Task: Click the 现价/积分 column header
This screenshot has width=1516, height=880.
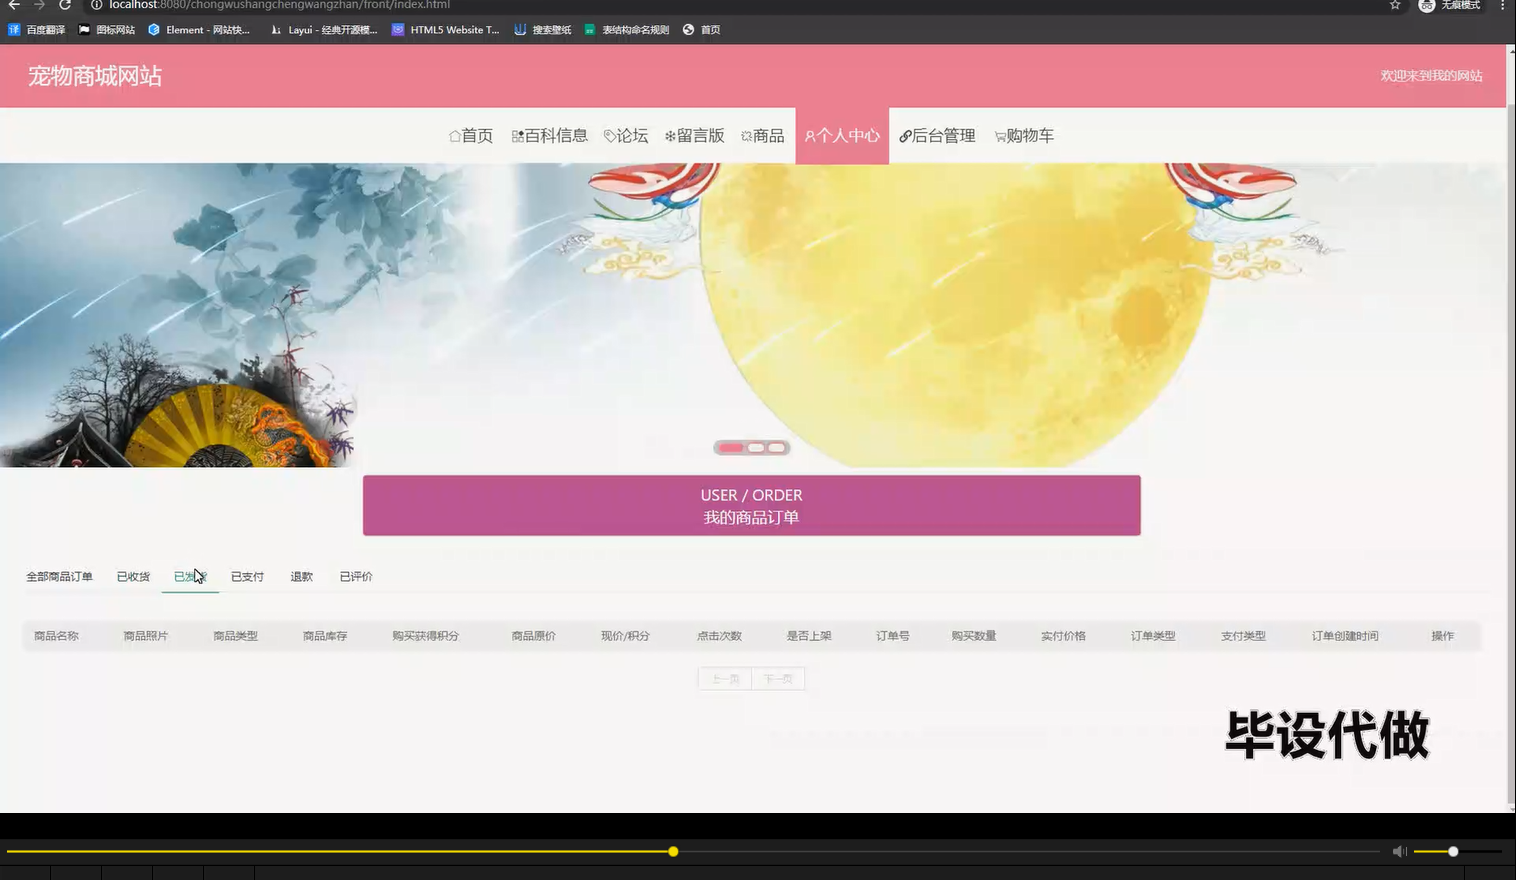Action: [625, 636]
